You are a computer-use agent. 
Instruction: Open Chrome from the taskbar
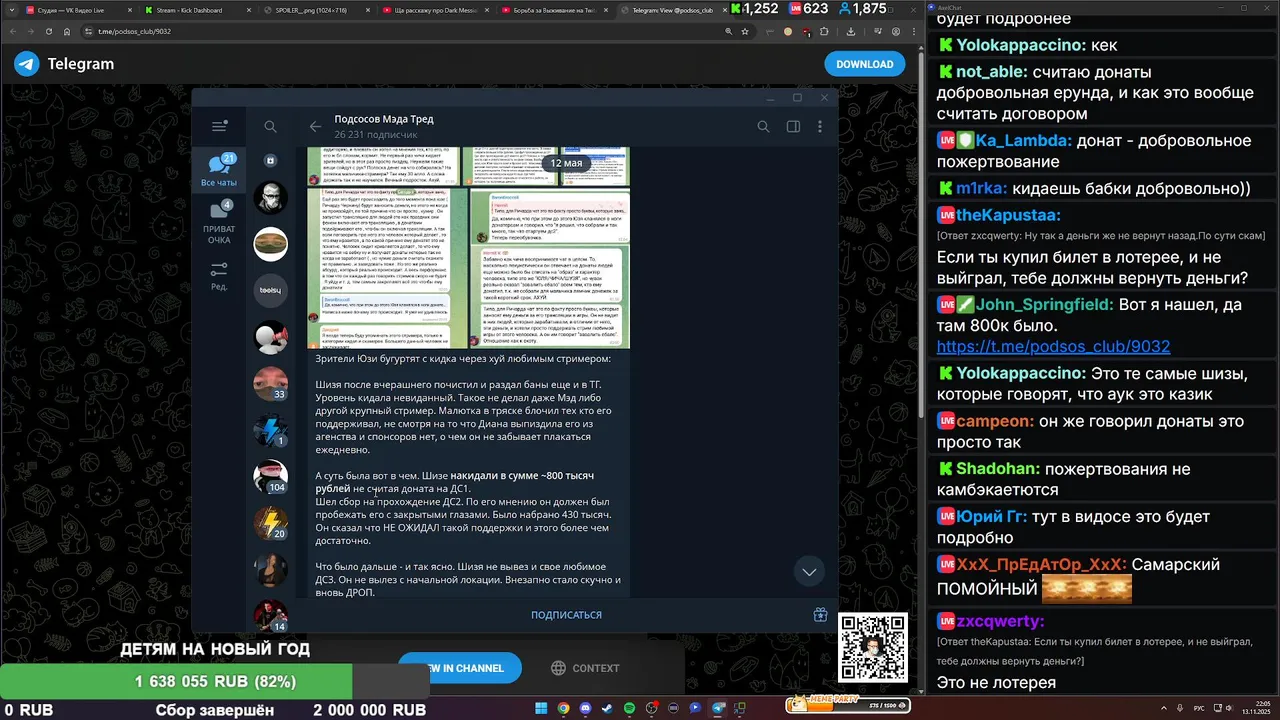(x=564, y=708)
